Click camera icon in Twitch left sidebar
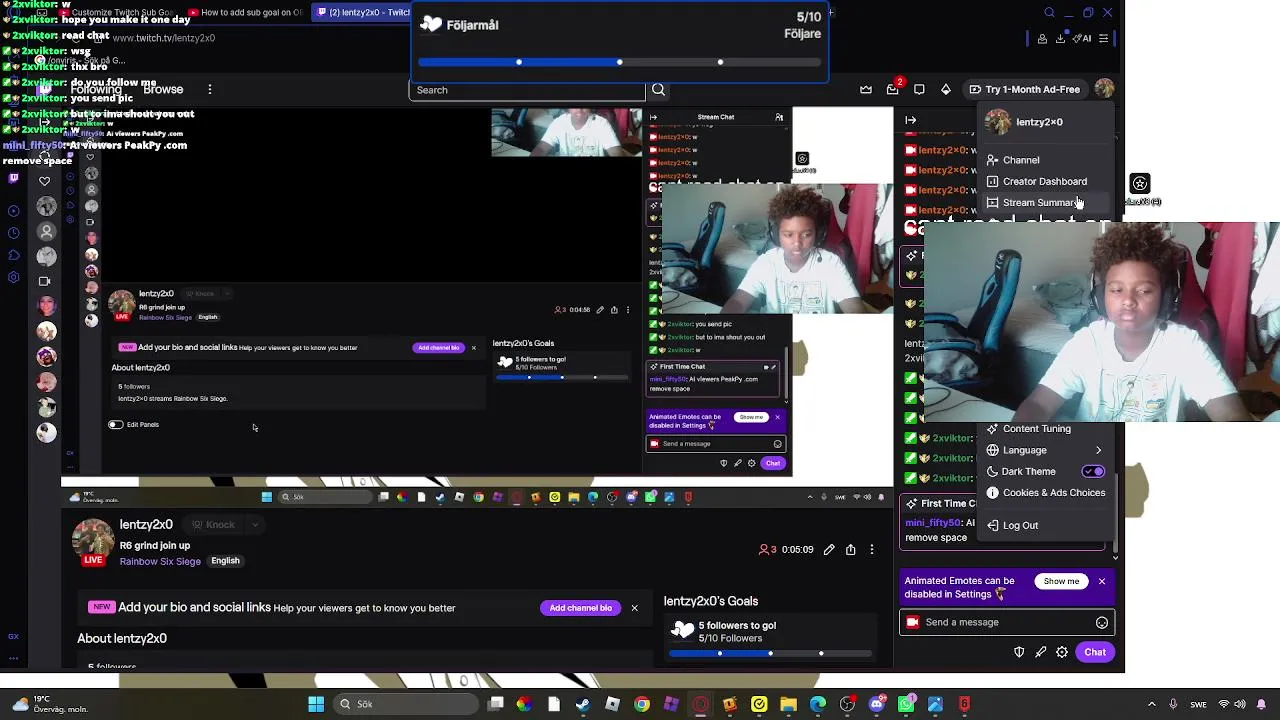The height and width of the screenshot is (720, 1280). tap(44, 281)
